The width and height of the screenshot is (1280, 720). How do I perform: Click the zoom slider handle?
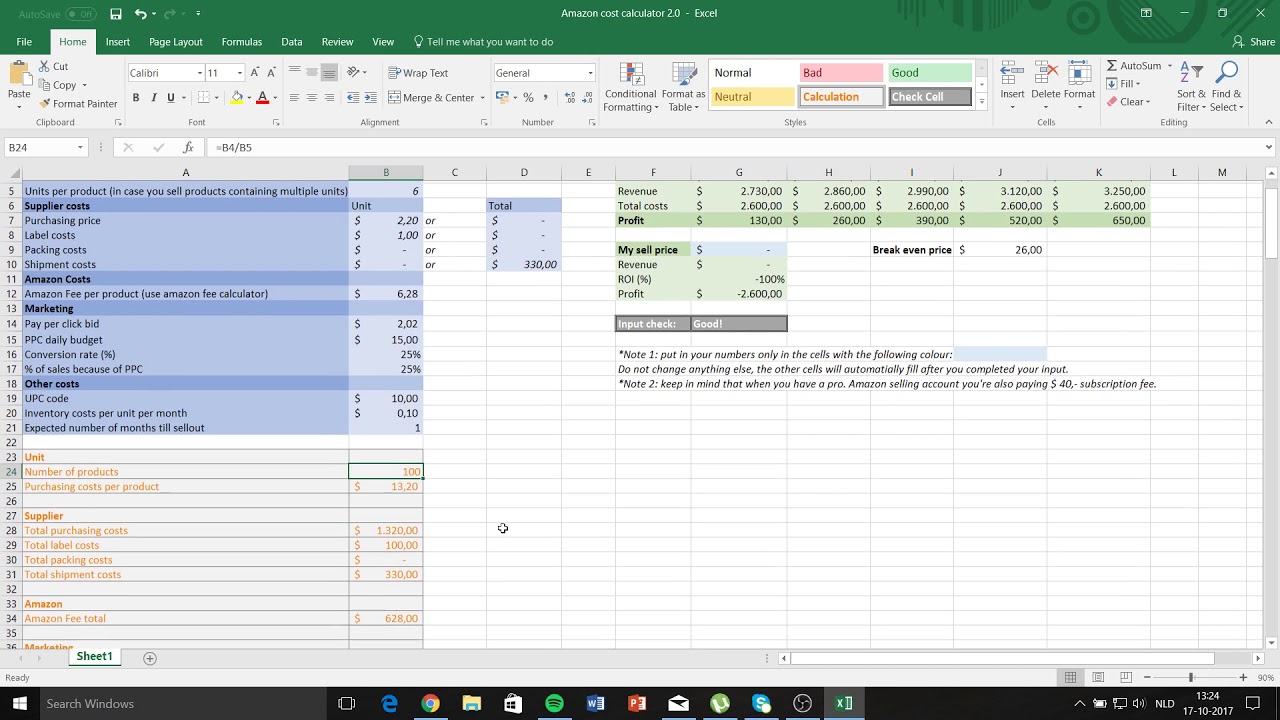point(1191,677)
